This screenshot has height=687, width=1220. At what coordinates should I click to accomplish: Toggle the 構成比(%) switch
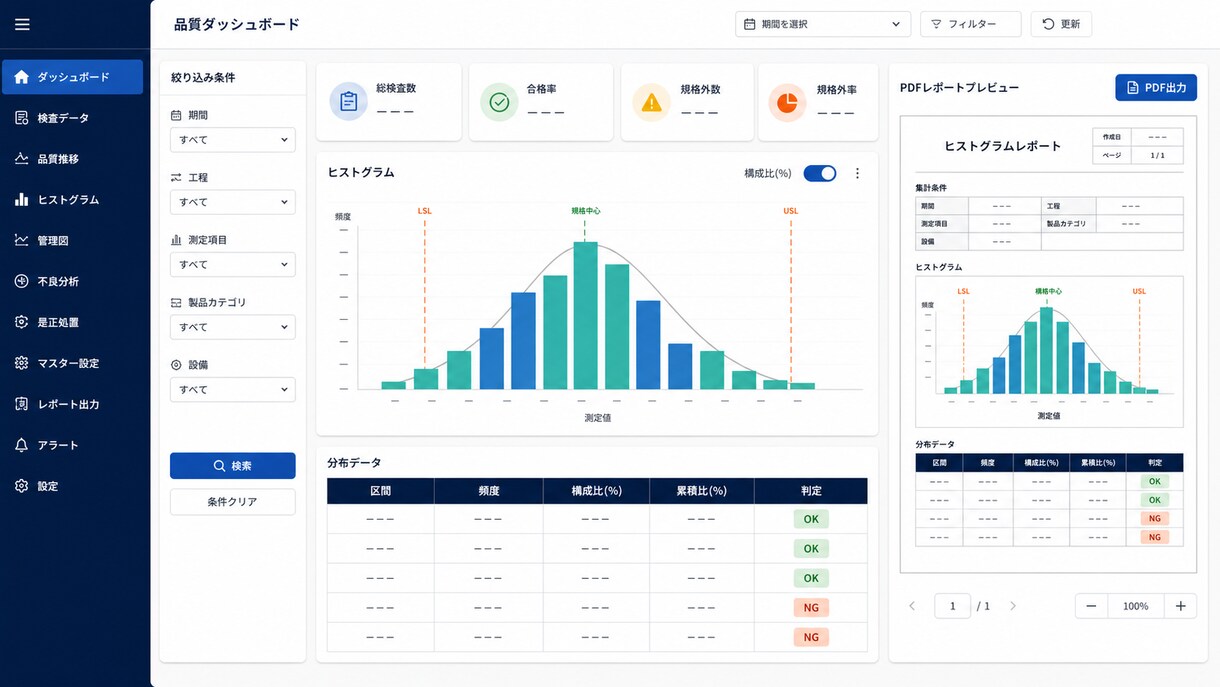[820, 173]
